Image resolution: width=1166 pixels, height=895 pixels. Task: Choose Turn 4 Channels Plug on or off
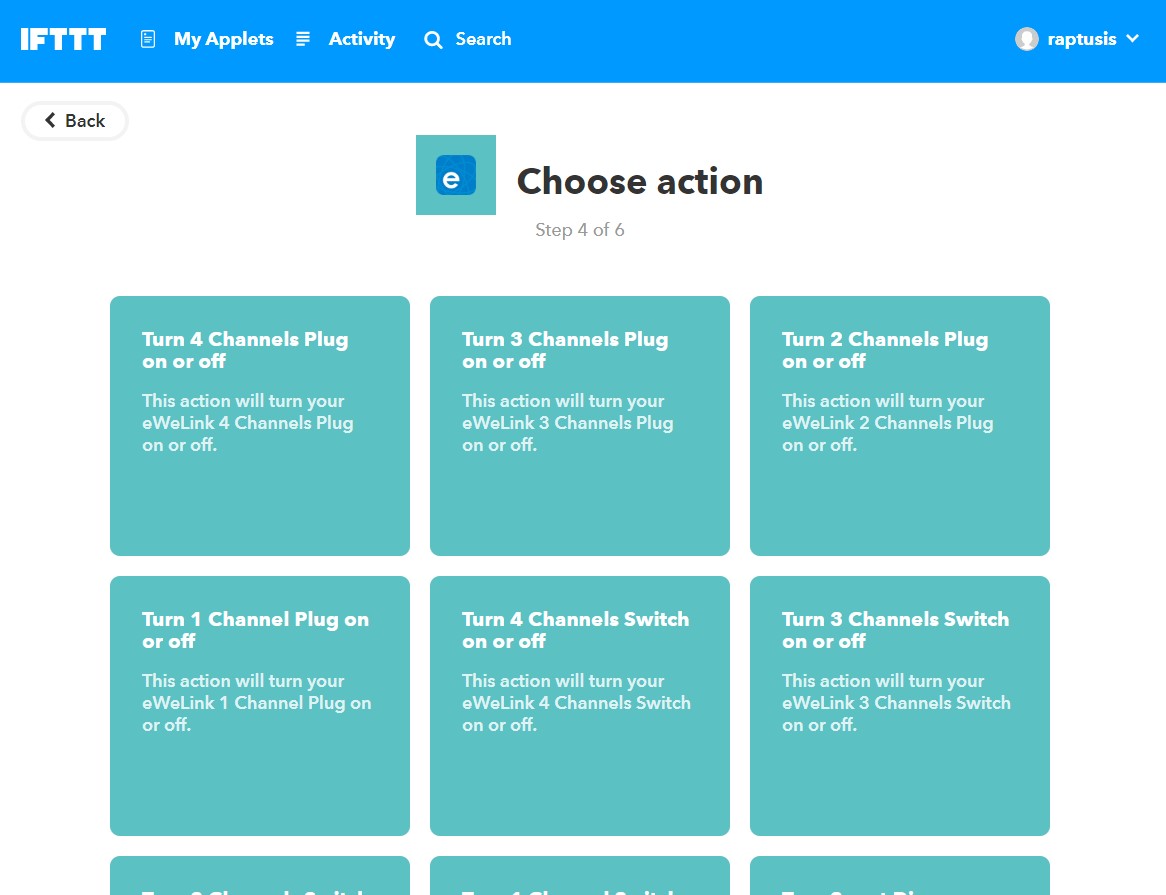tap(260, 426)
